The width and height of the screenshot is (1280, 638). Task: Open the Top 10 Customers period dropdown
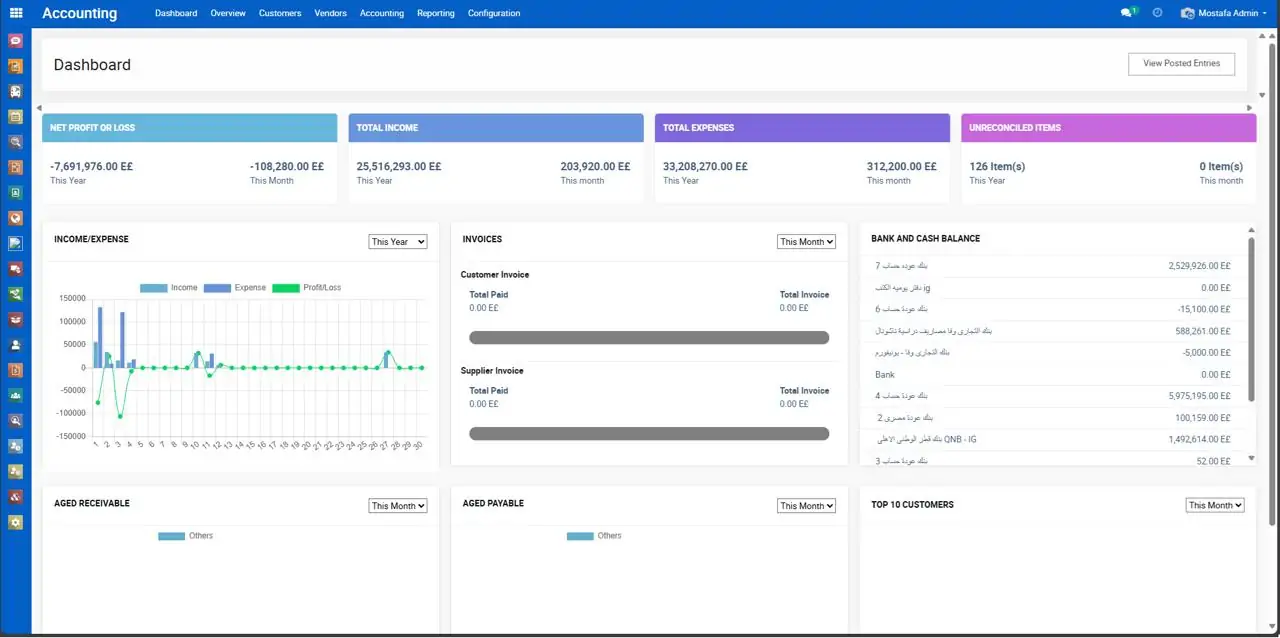click(x=1214, y=505)
